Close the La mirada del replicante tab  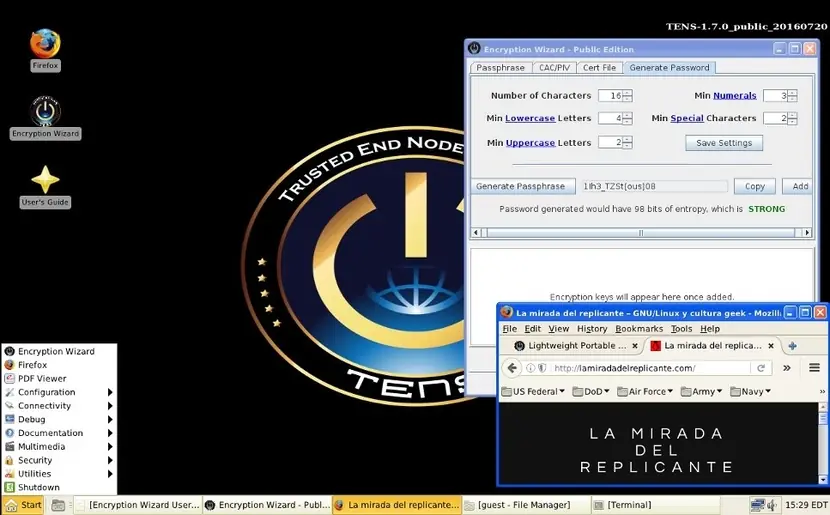pos(771,346)
